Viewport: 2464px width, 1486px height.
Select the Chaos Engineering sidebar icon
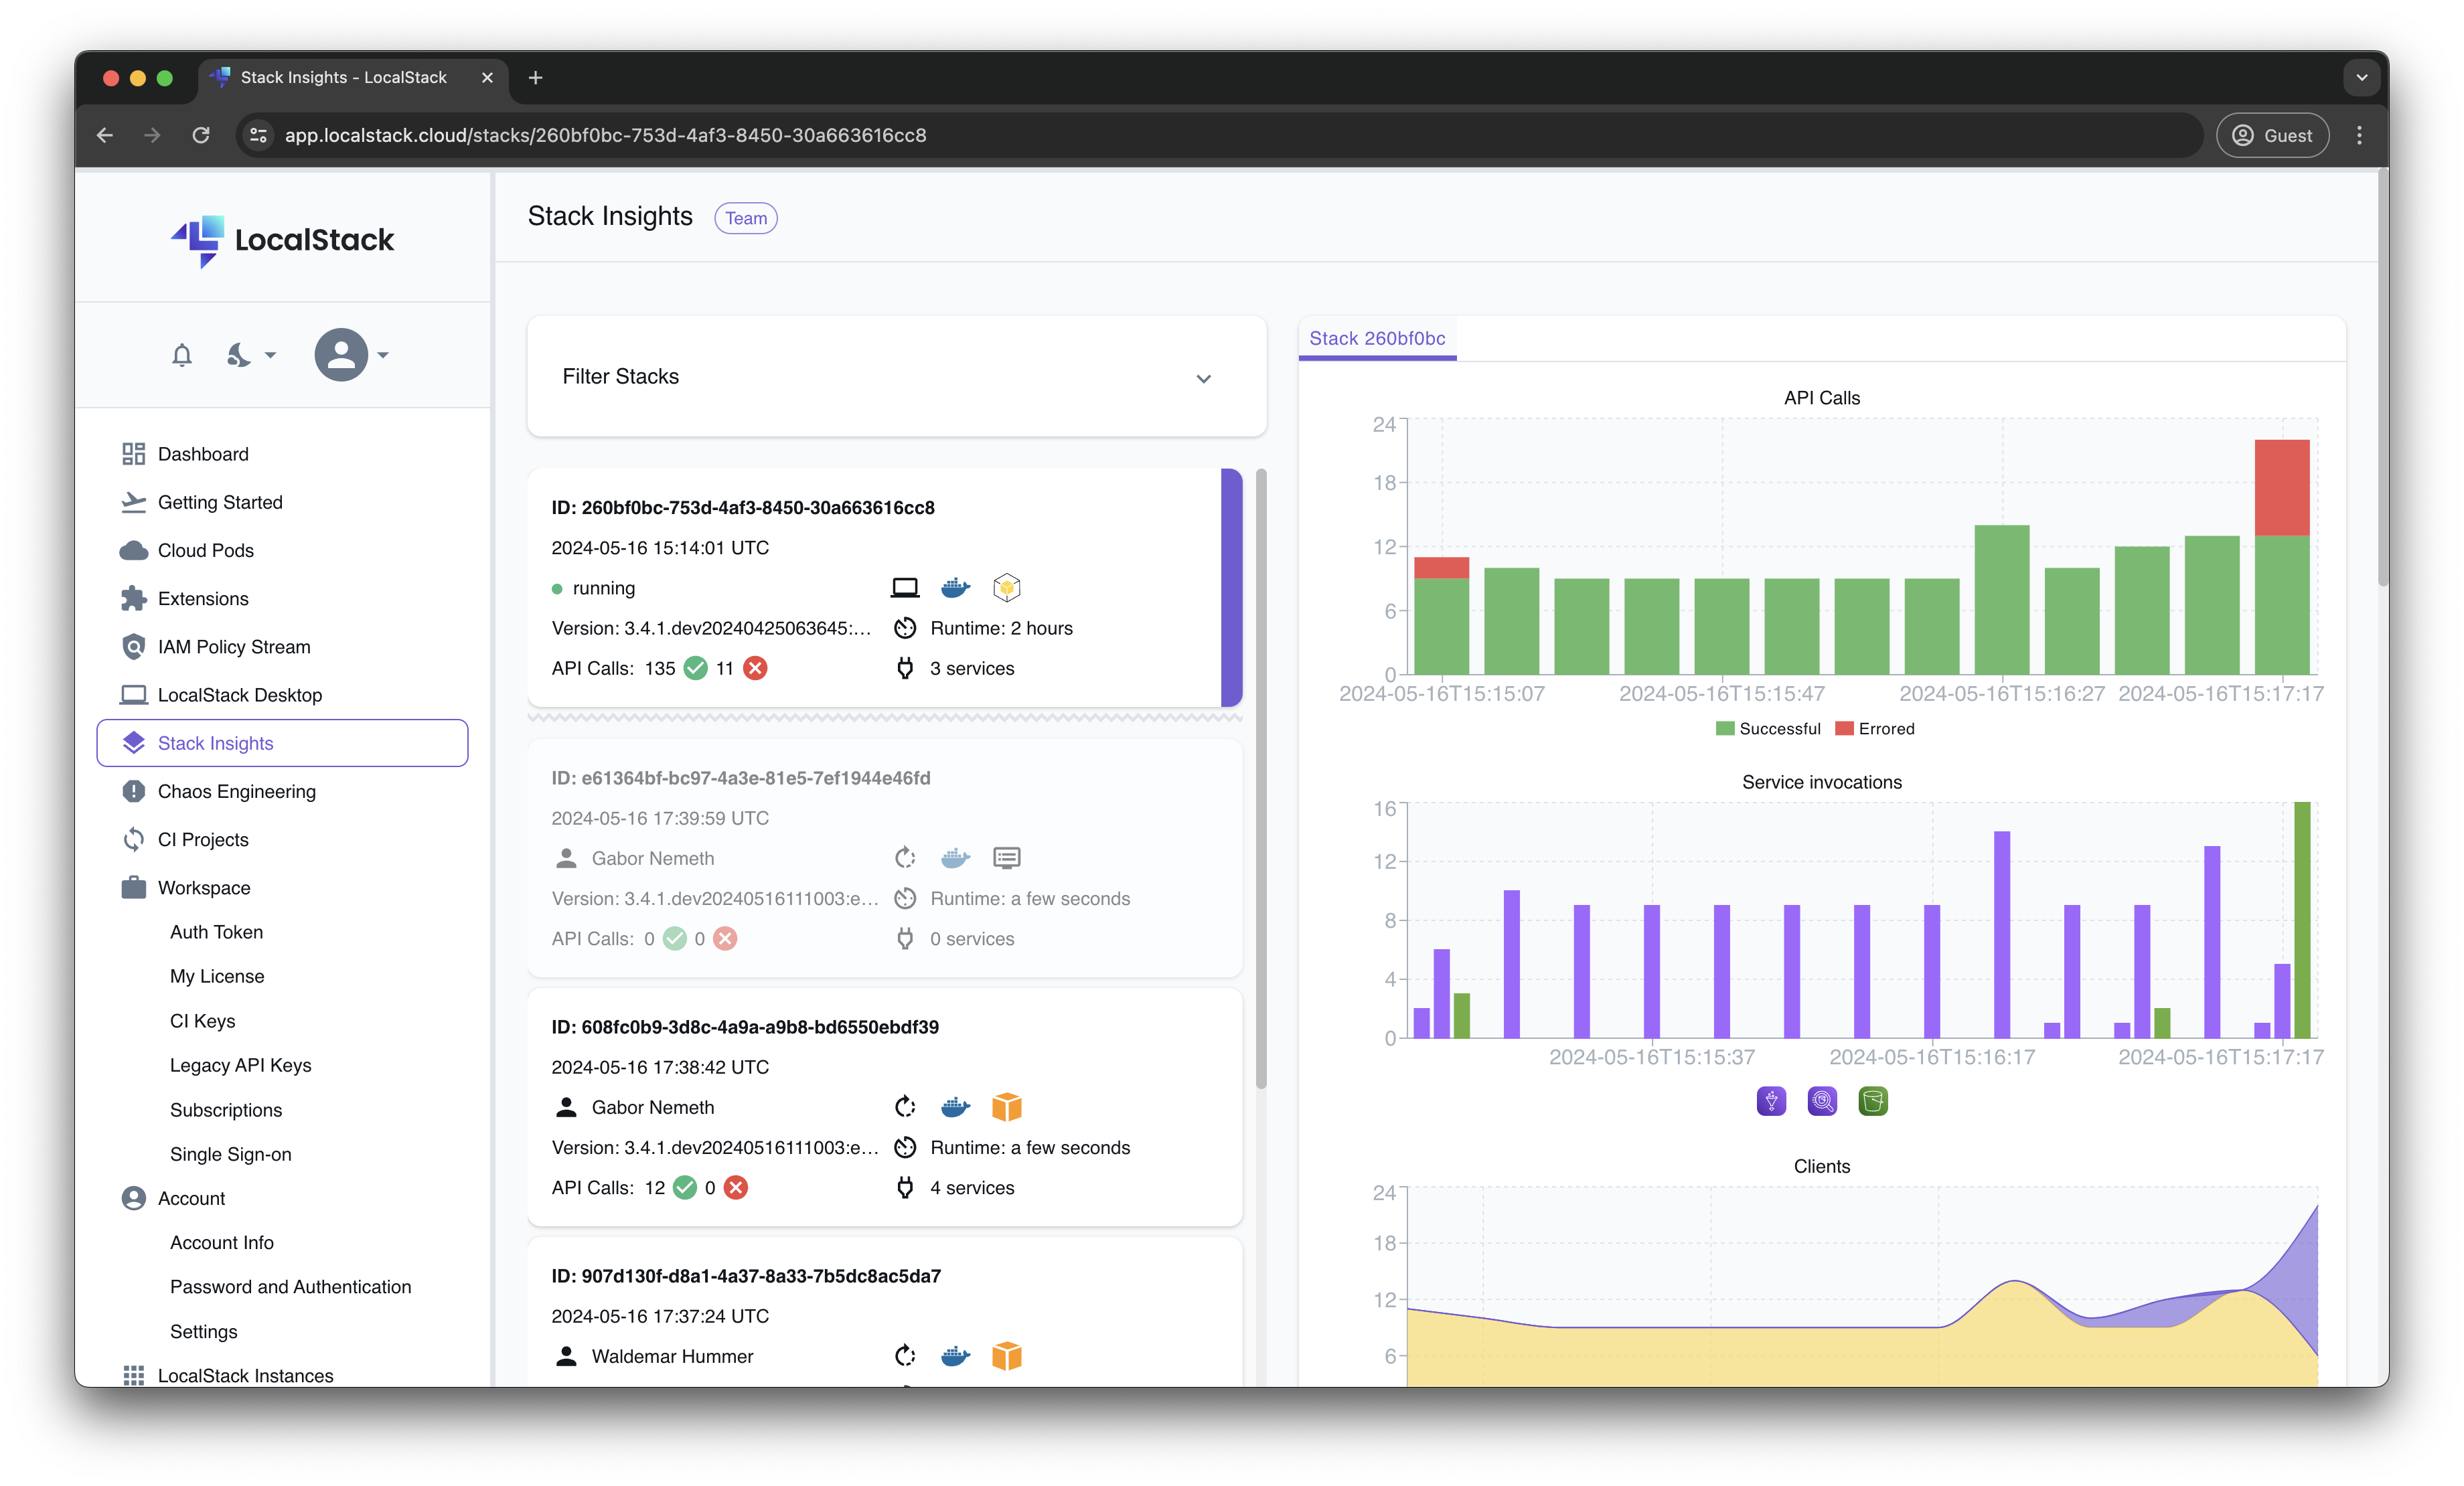pyautogui.click(x=134, y=791)
